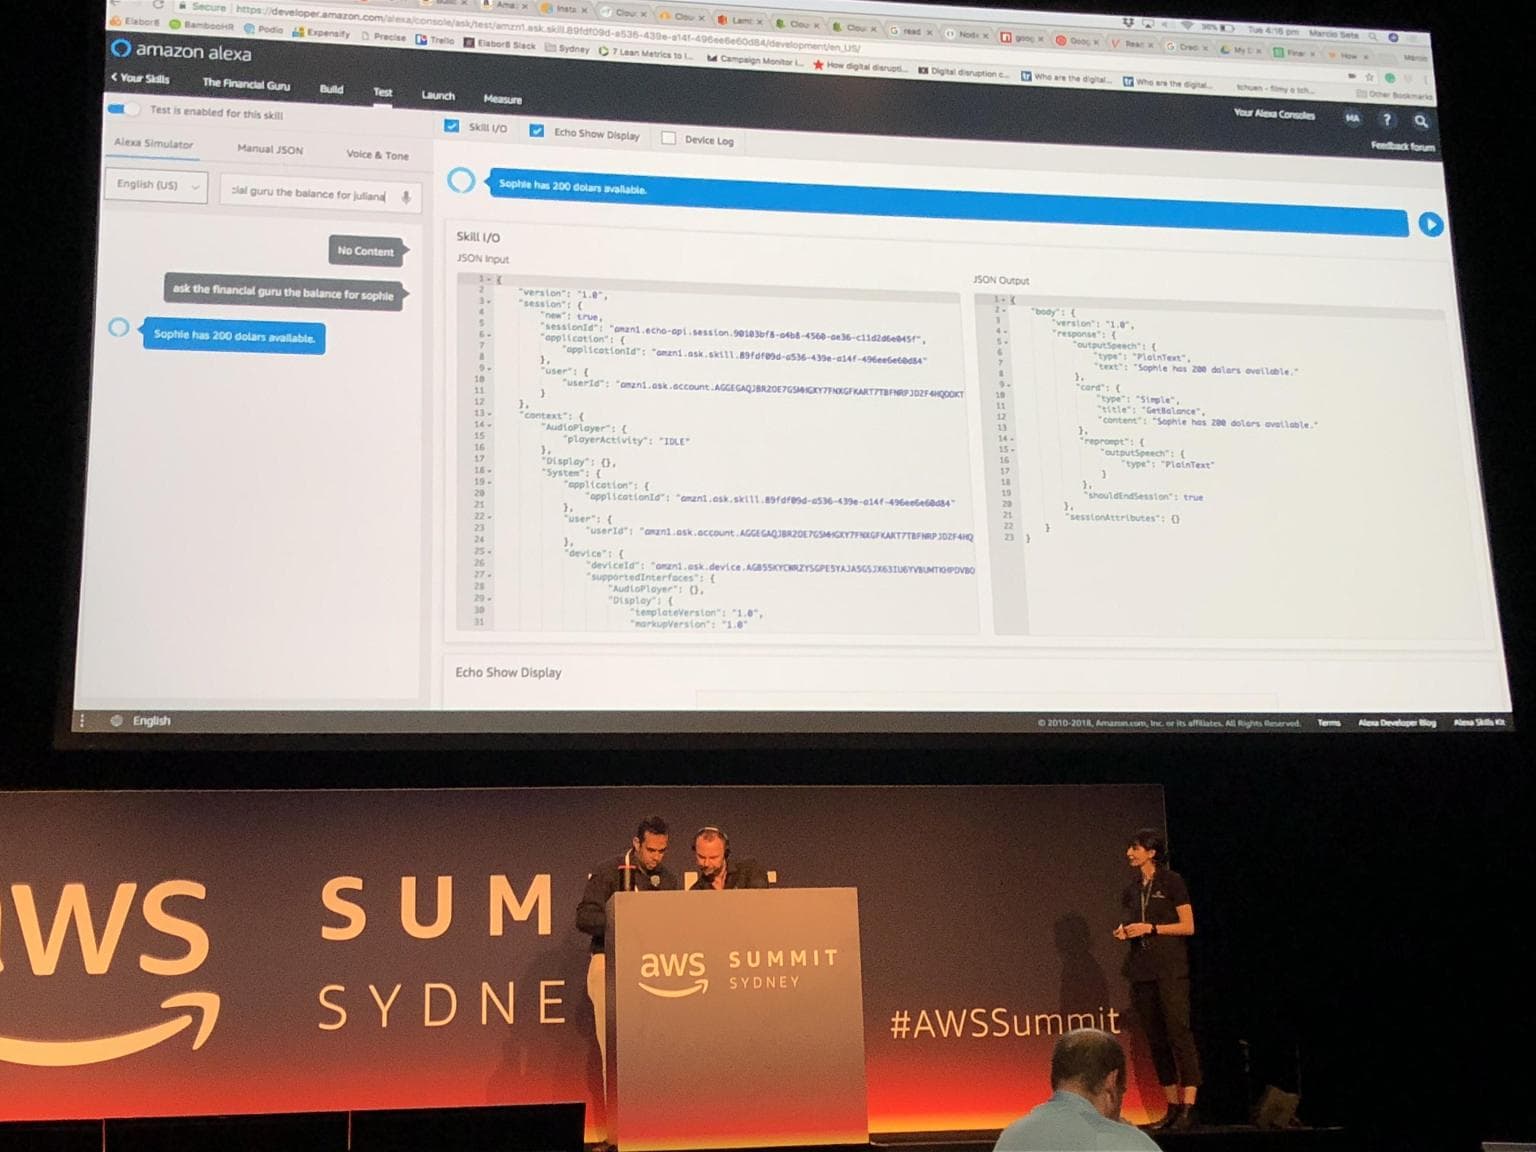The image size is (1536, 1152).
Task: Click the "playerActivity": "IDLE" JSON line
Action: point(627,440)
